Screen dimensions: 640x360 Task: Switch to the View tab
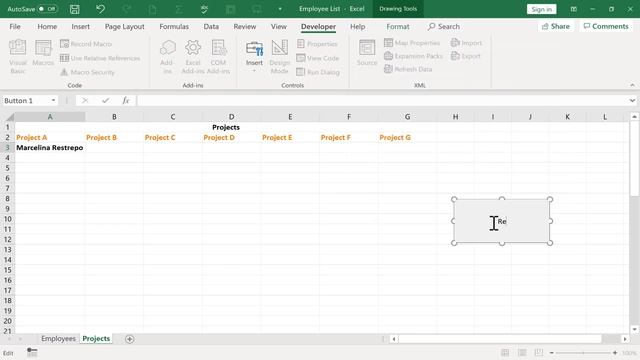pyautogui.click(x=278, y=27)
